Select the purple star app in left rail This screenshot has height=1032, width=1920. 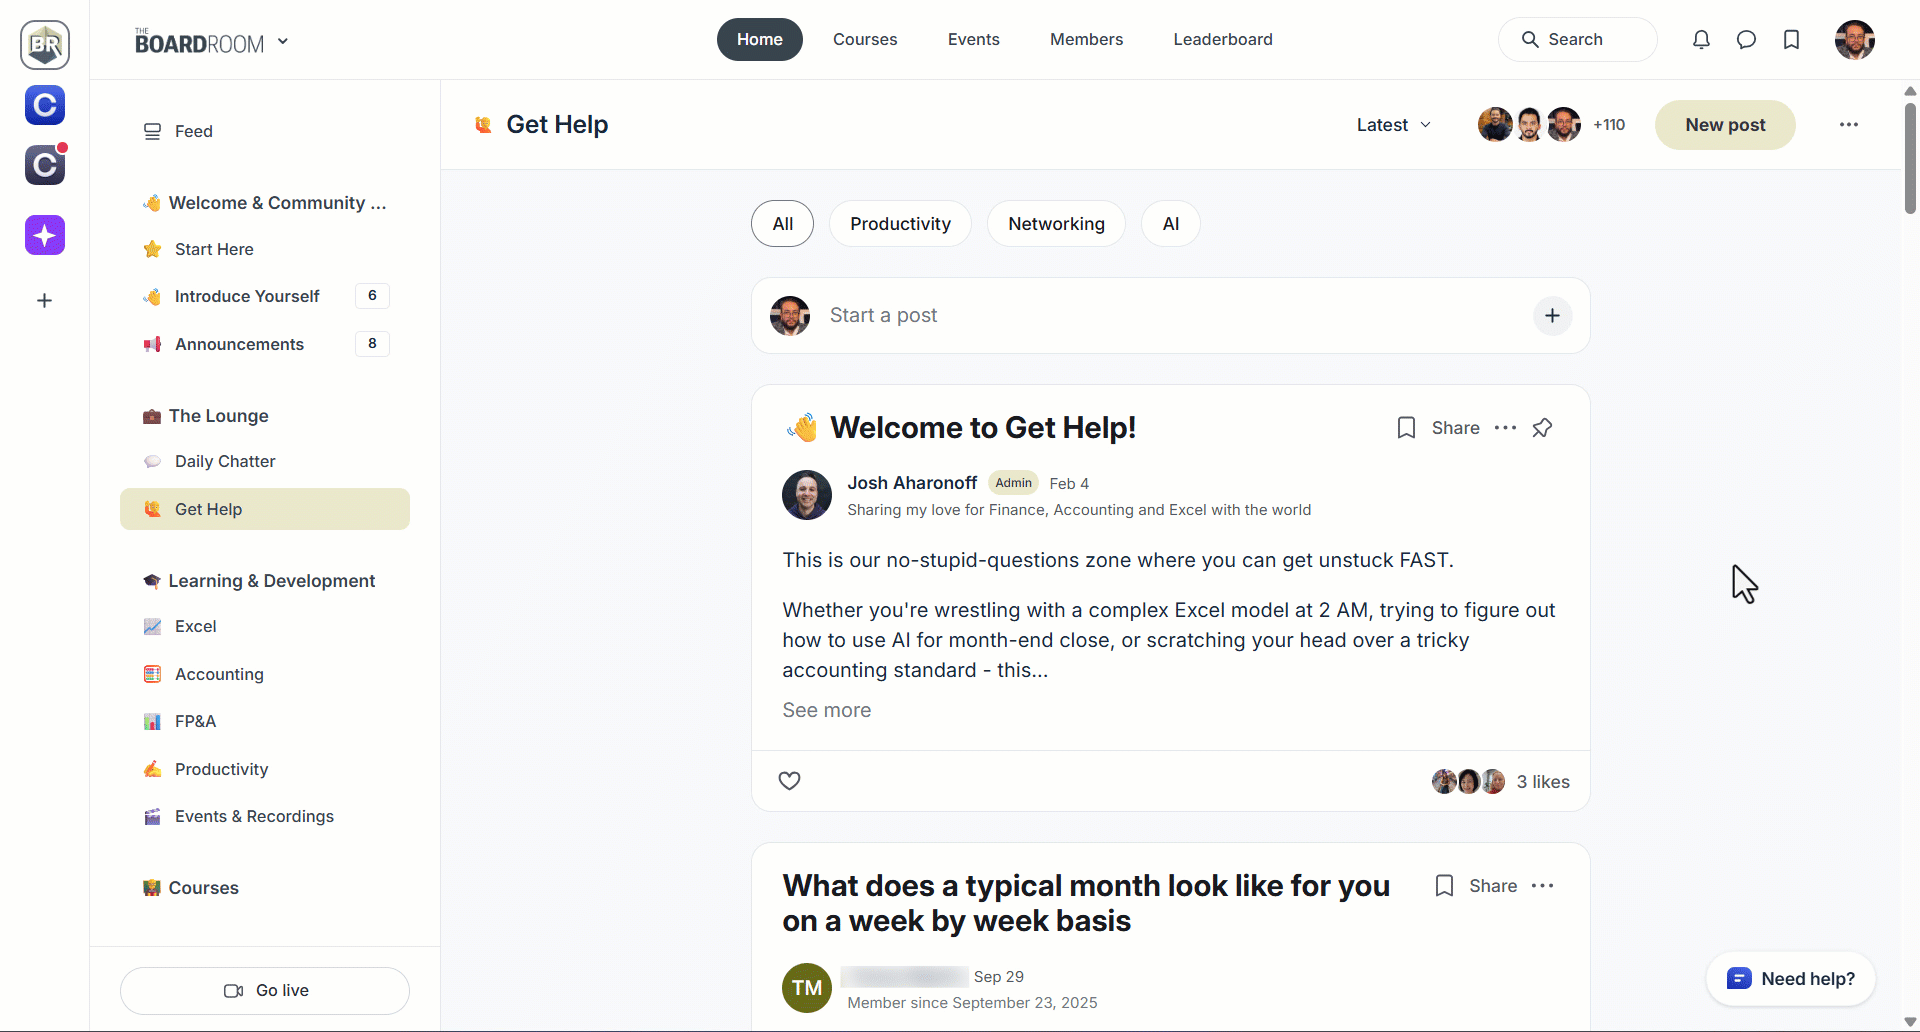point(44,235)
